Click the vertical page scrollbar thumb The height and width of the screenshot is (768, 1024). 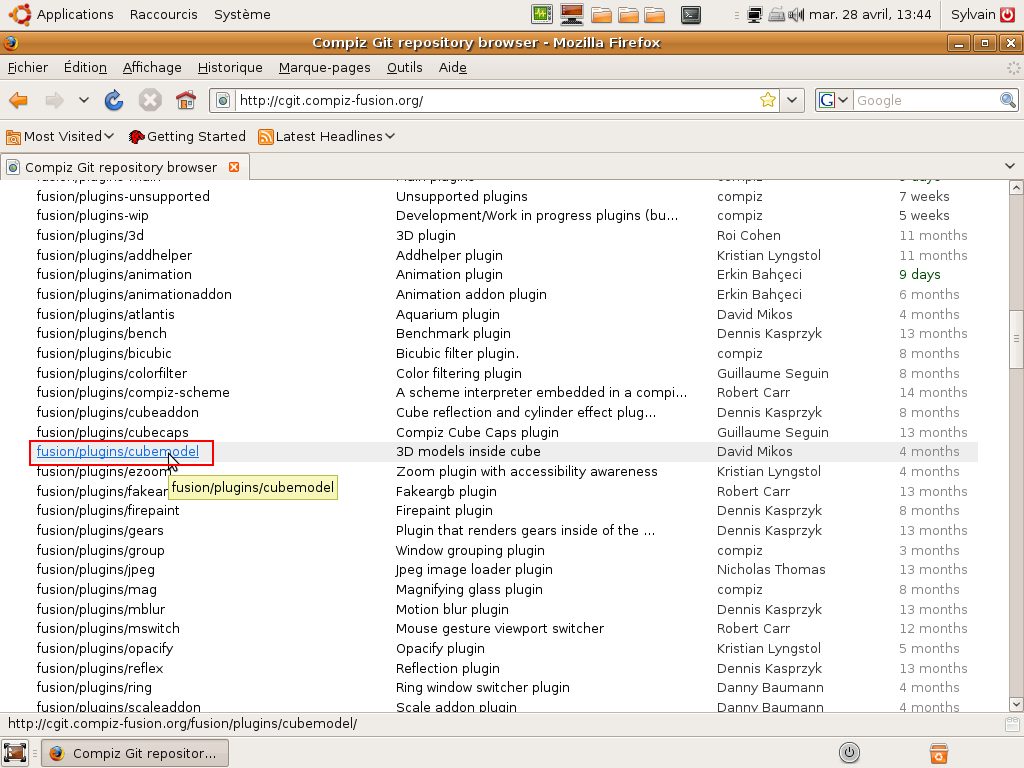coord(1016,340)
